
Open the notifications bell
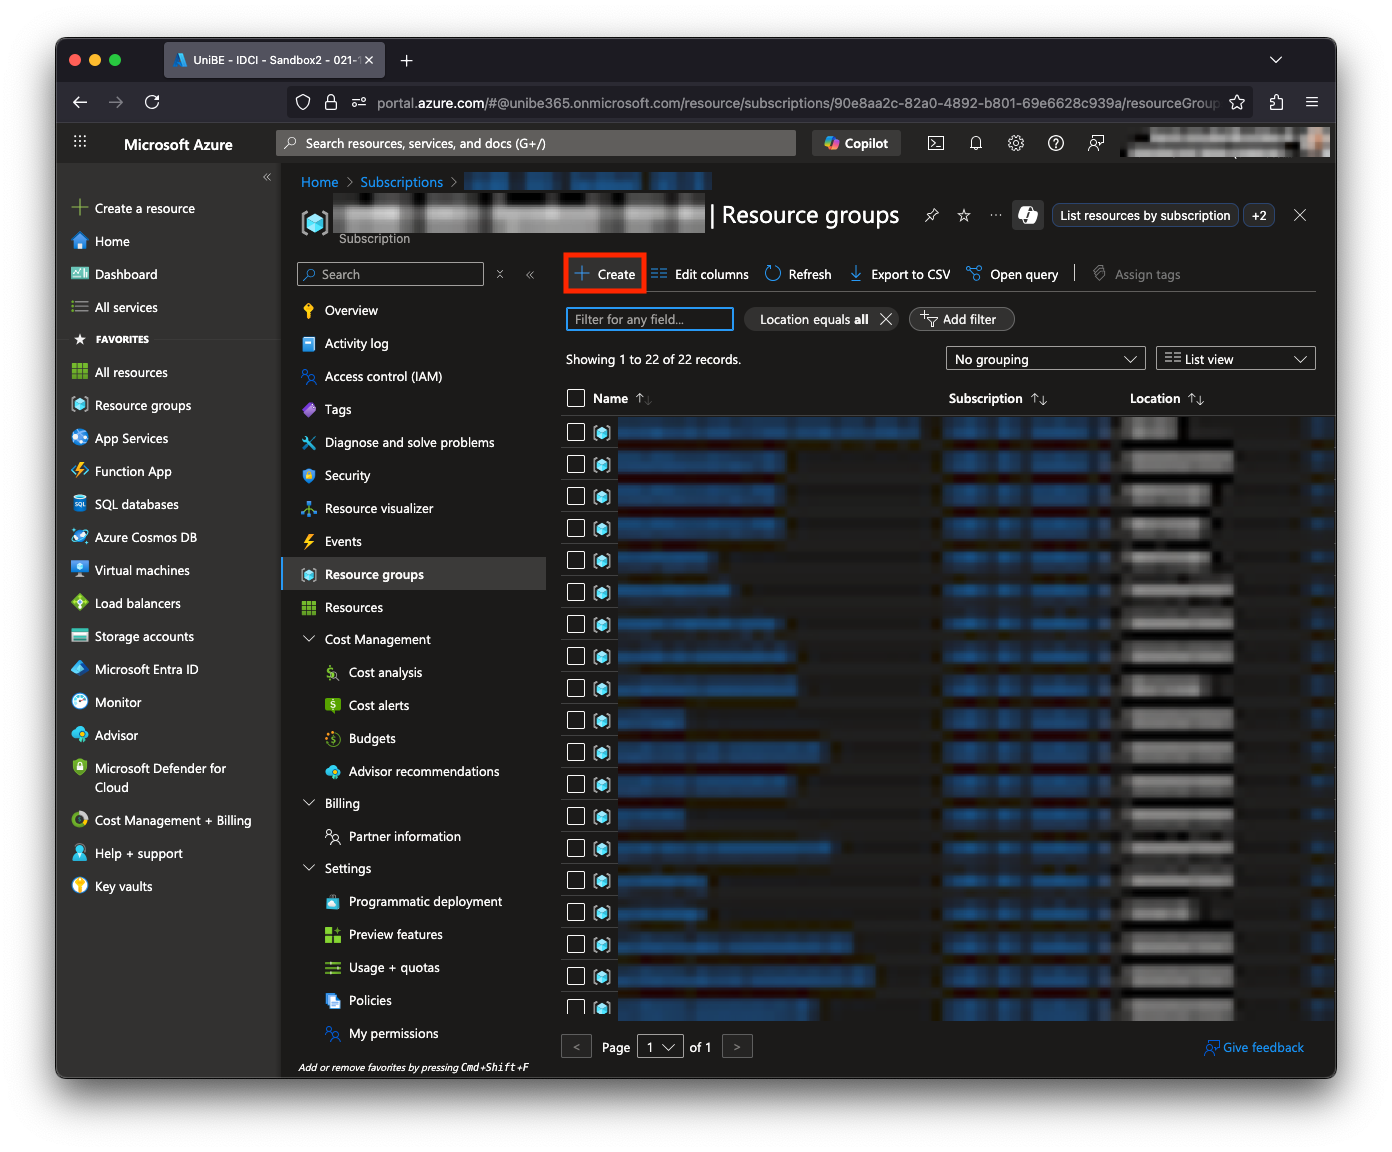tap(976, 143)
